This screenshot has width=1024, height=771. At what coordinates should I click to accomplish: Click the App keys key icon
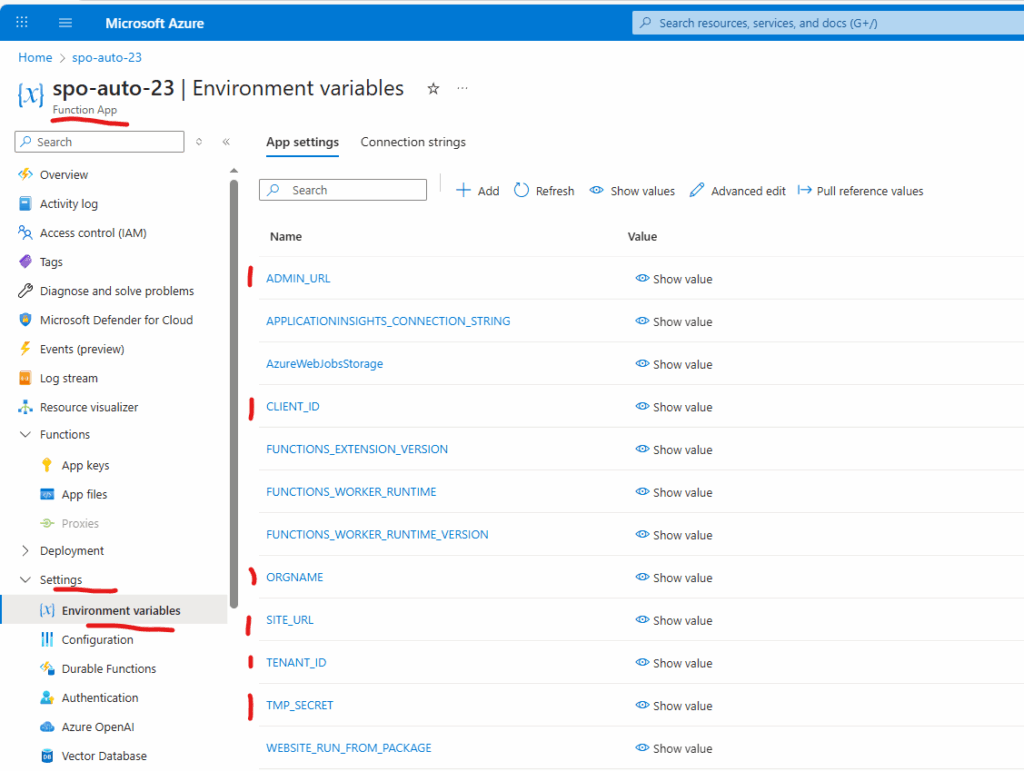pyautogui.click(x=46, y=465)
